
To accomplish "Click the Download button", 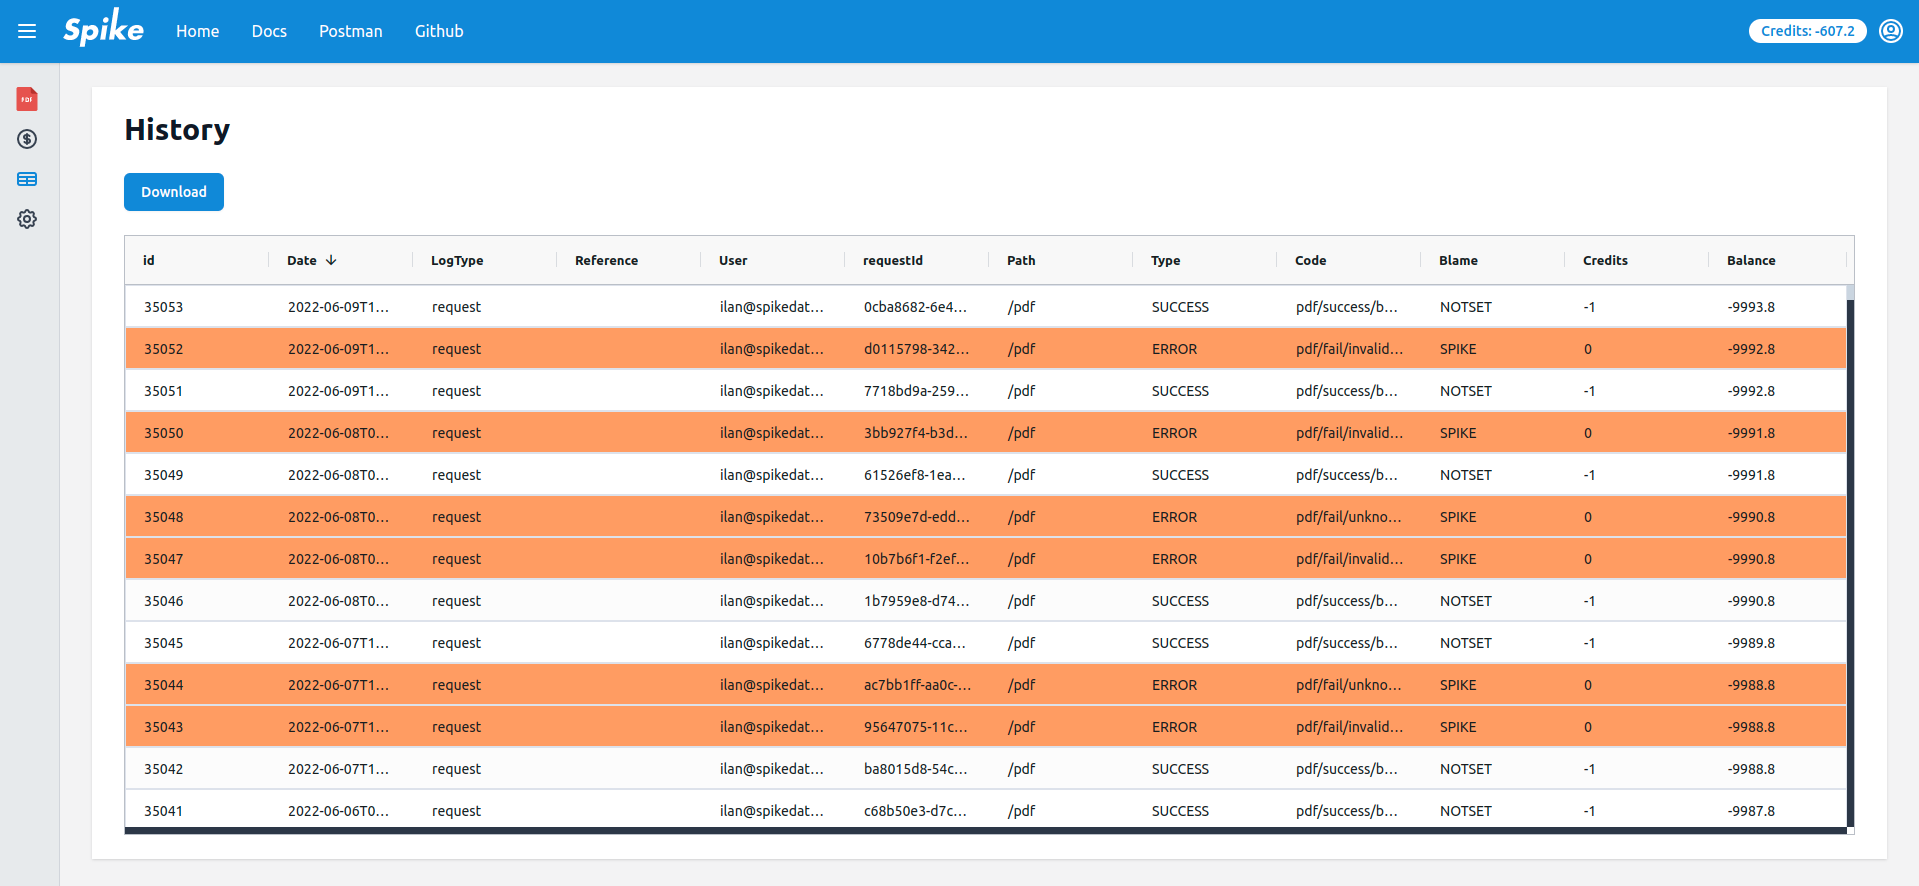I will (x=174, y=192).
